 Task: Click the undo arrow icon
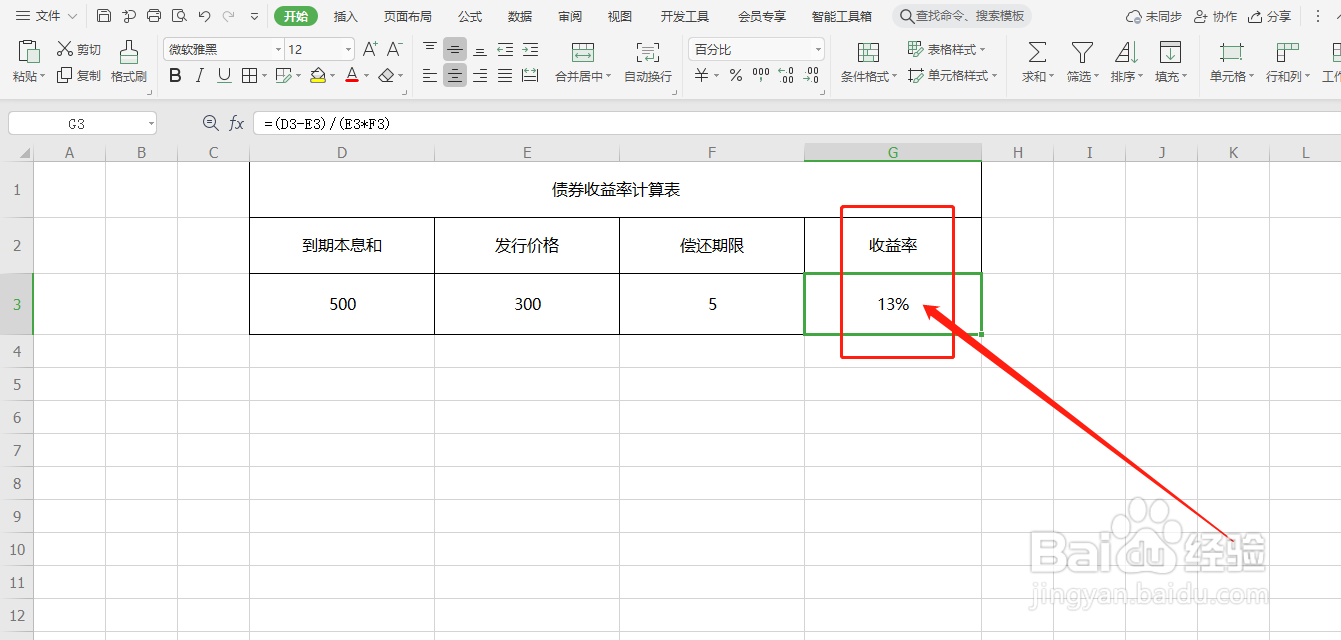click(205, 15)
